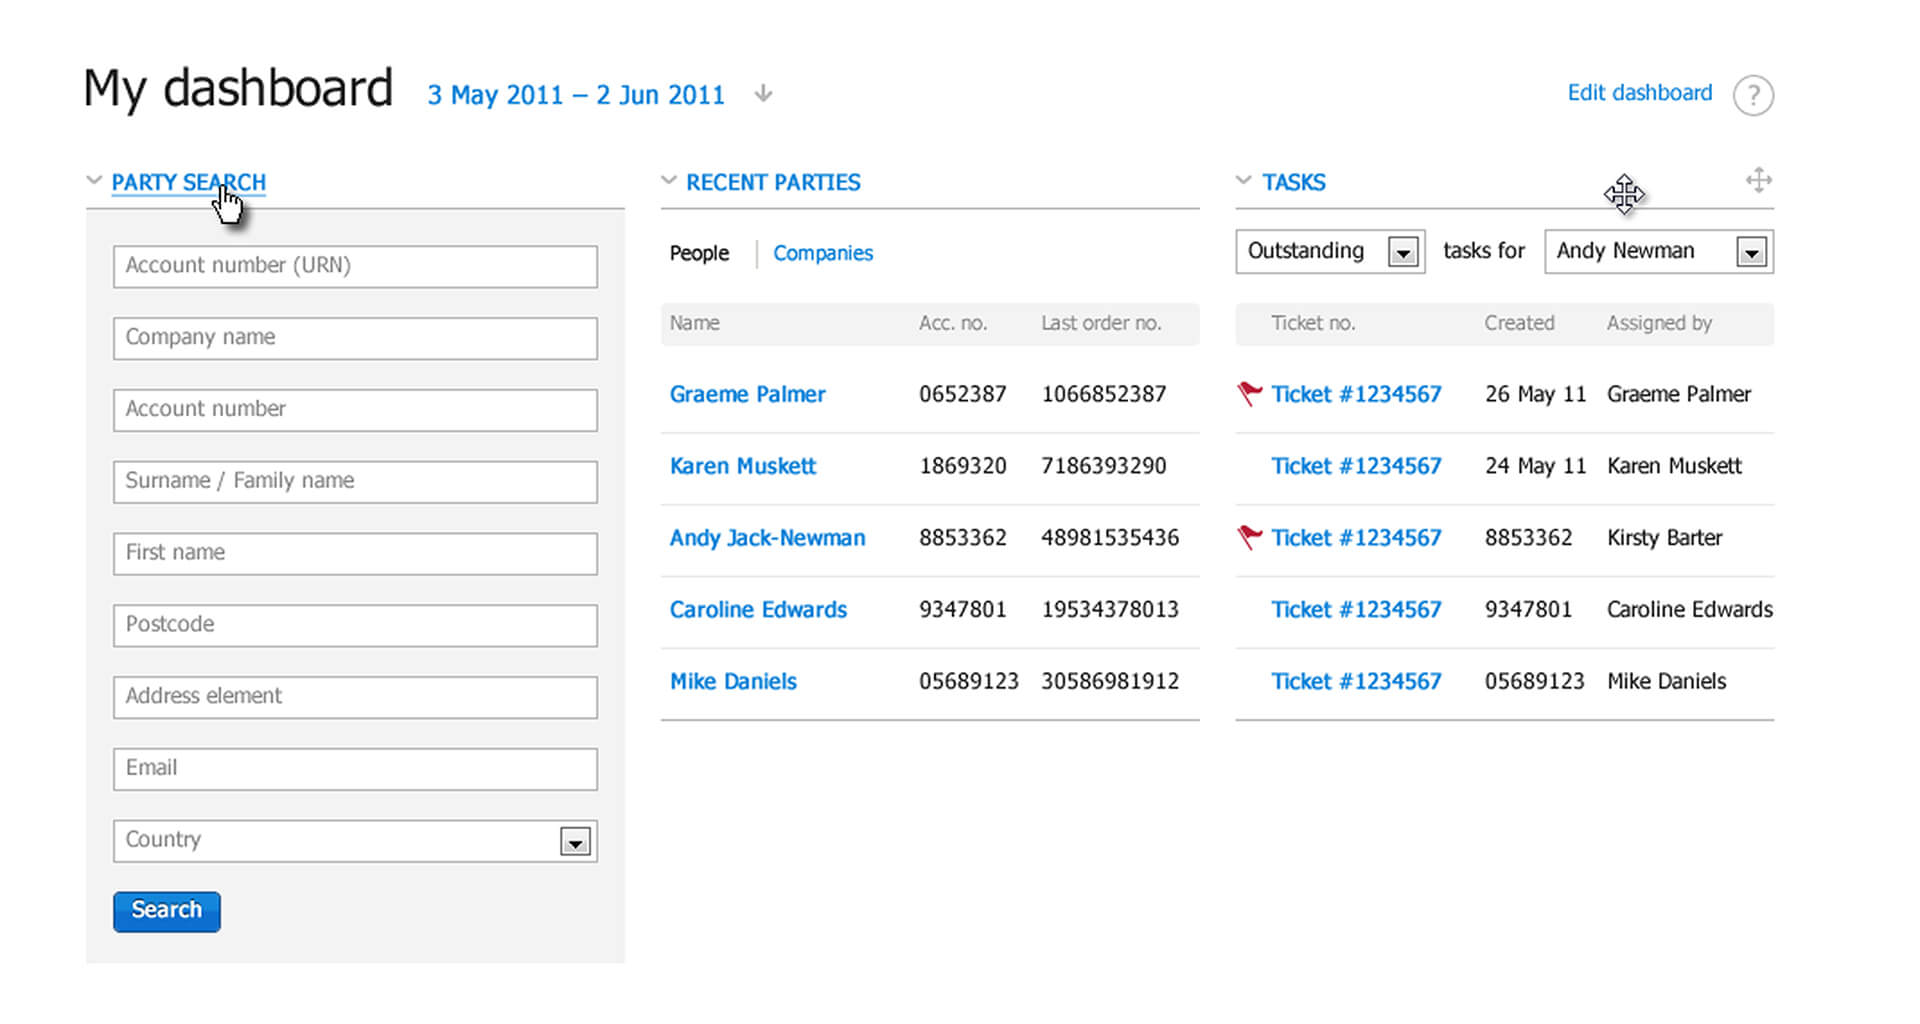Collapse the Recent Parties panel chevron
1920x1024 pixels.
tap(669, 181)
